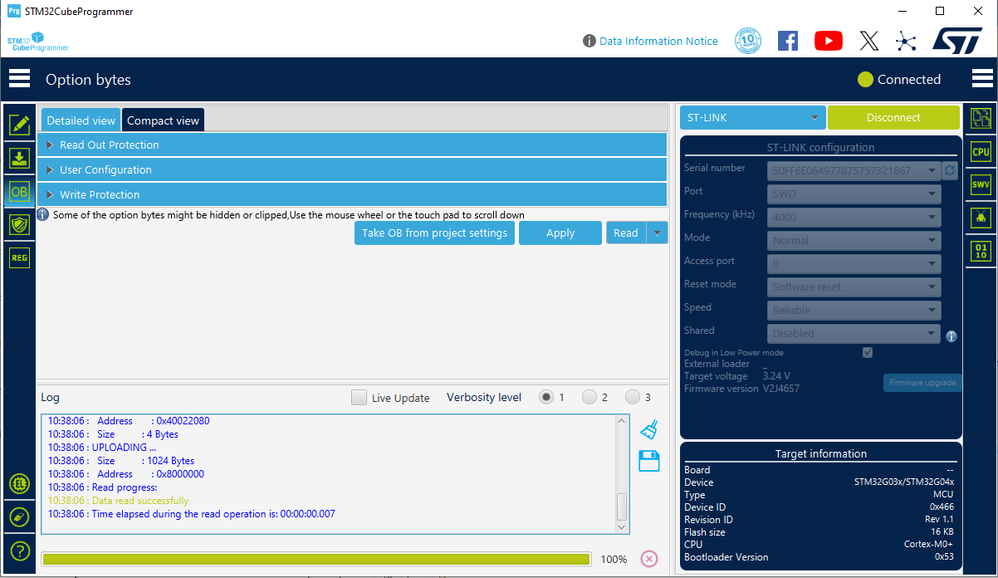Viewport: 998px width, 578px height.
Task: Open the file compare icon at top of right sidebar
Action: click(981, 118)
